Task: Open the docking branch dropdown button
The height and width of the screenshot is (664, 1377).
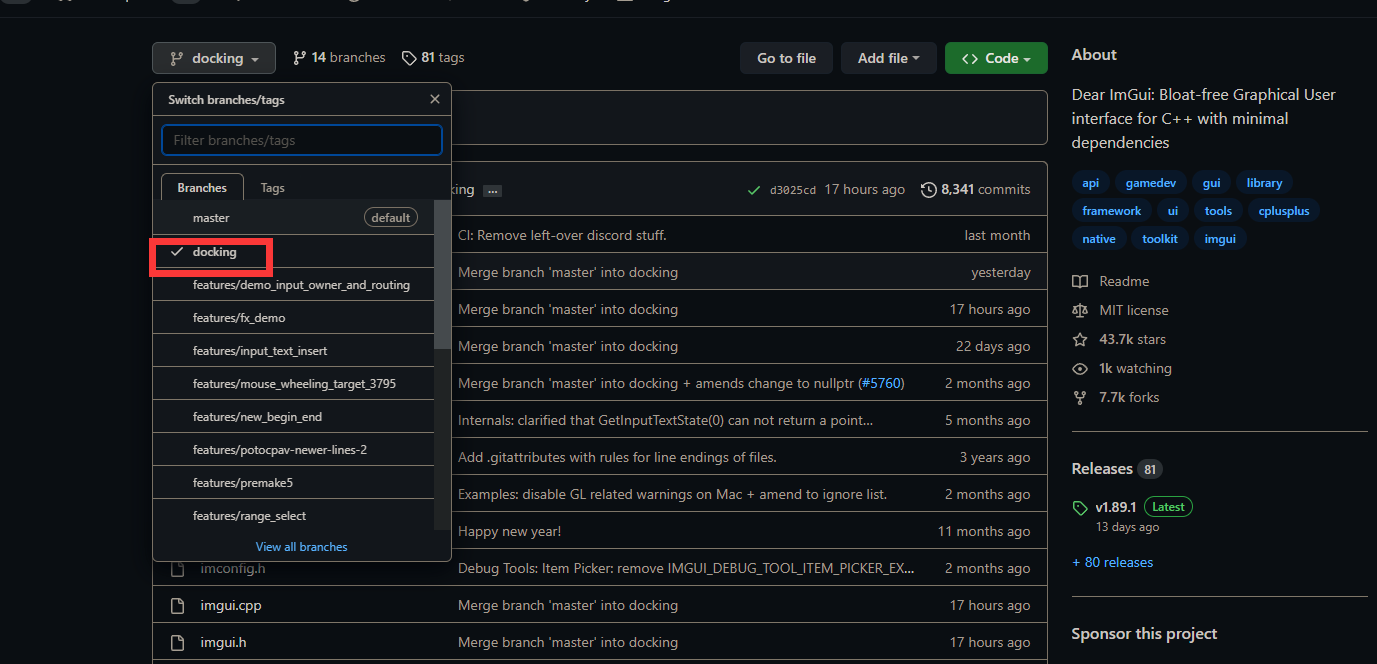Action: [x=214, y=58]
